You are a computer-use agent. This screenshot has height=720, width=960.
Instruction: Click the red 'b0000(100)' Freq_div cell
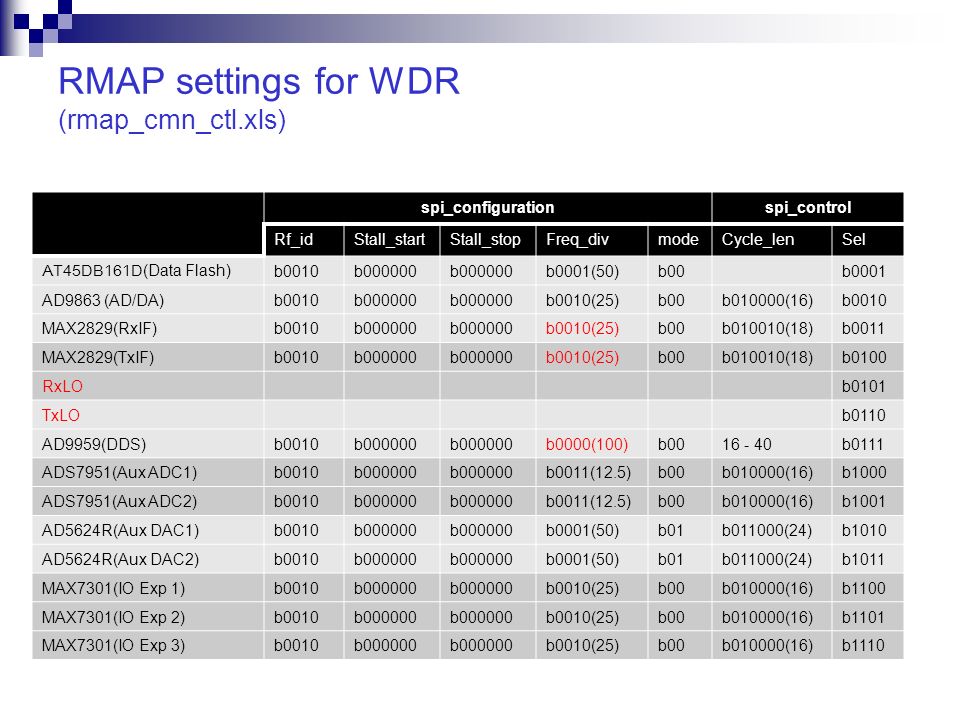[587, 444]
